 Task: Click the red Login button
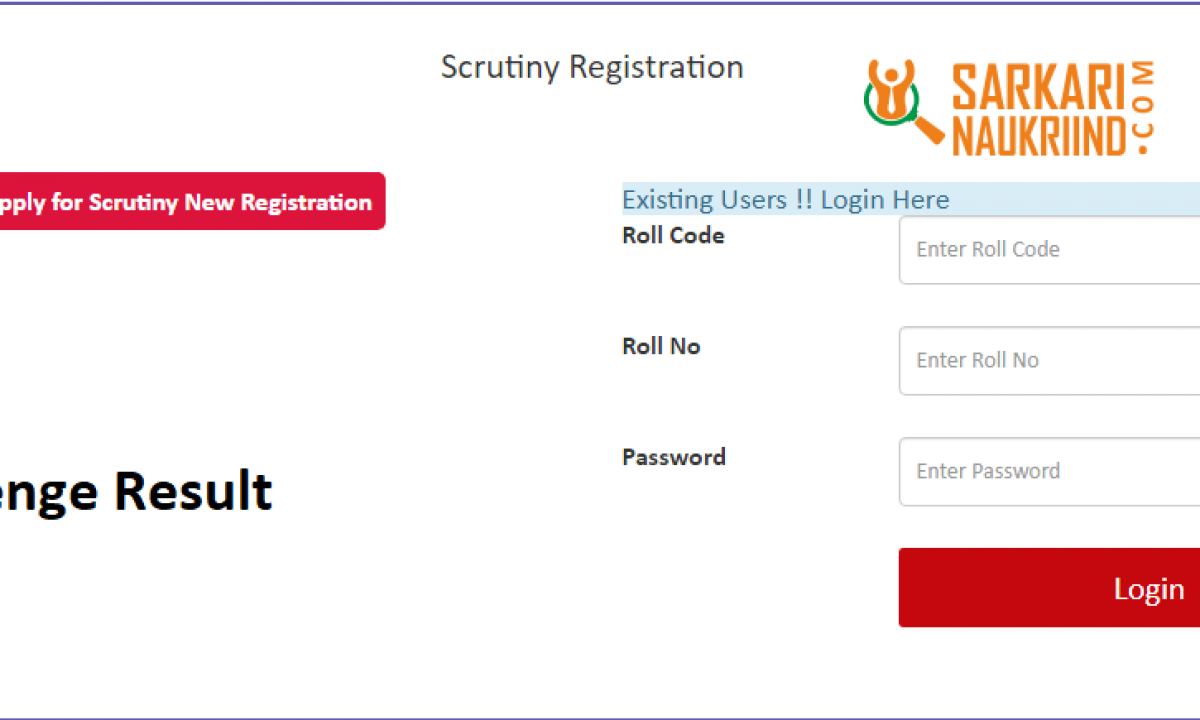[x=1049, y=588]
